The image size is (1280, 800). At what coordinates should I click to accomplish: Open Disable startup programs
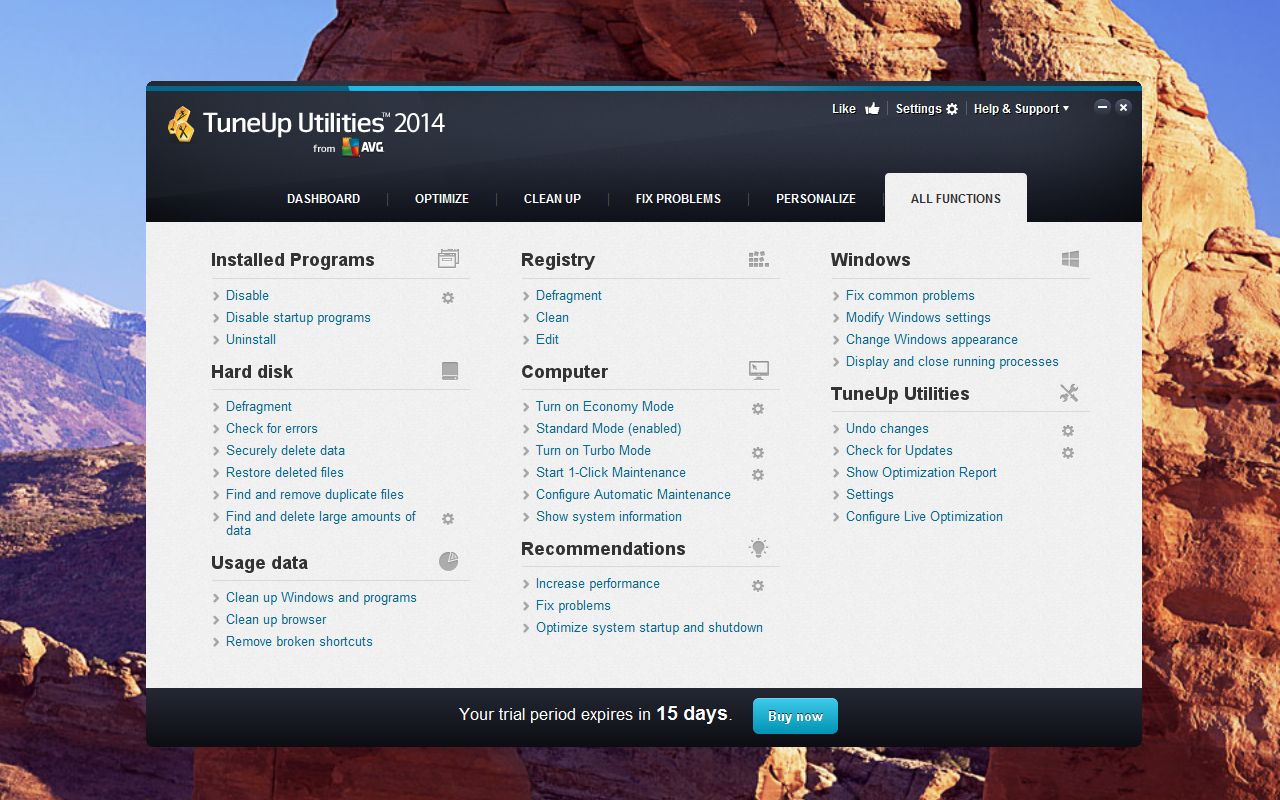pos(298,317)
